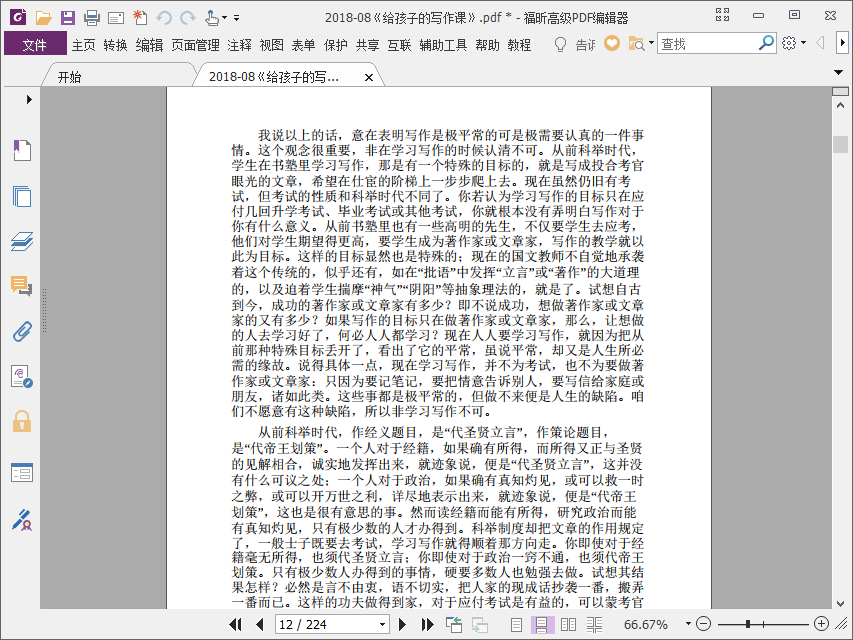The height and width of the screenshot is (640, 853).
Task: Go to the previous page
Action: (x=259, y=624)
